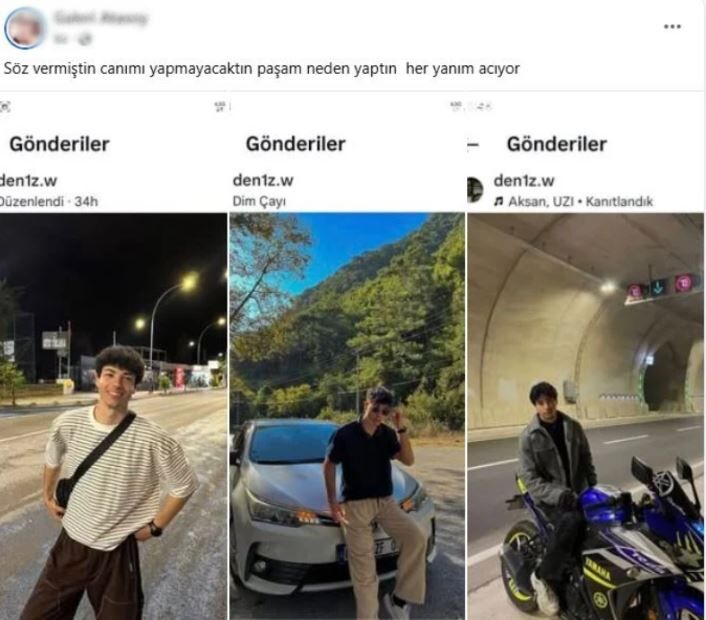The width and height of the screenshot is (706, 620).
Task: Open the three-dot post options menu
Action: 672,27
